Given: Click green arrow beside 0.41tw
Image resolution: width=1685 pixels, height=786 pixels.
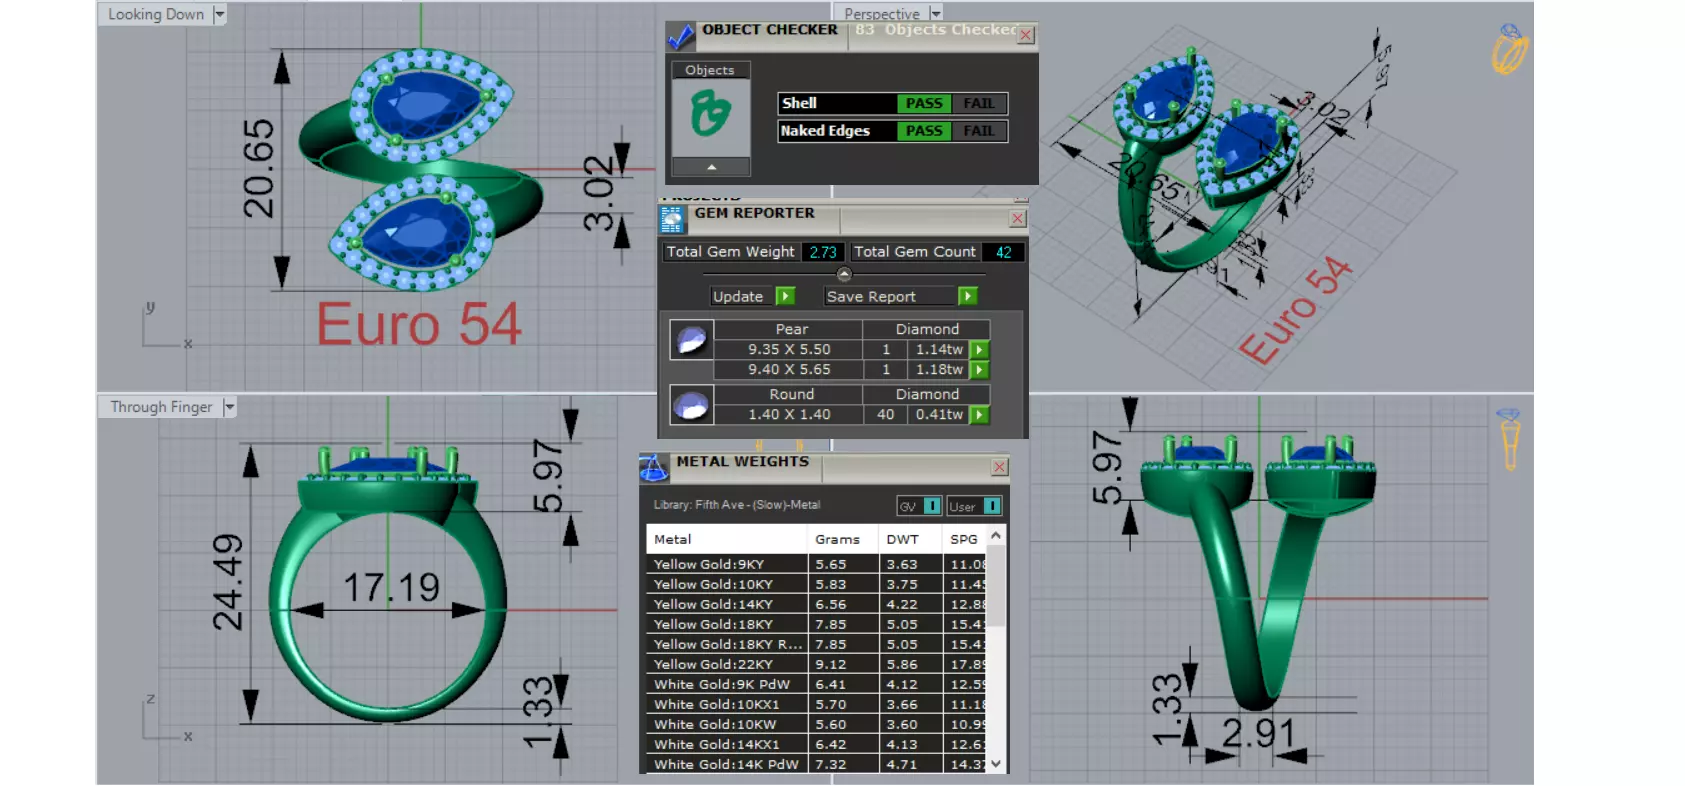Looking at the screenshot, I should (x=980, y=415).
